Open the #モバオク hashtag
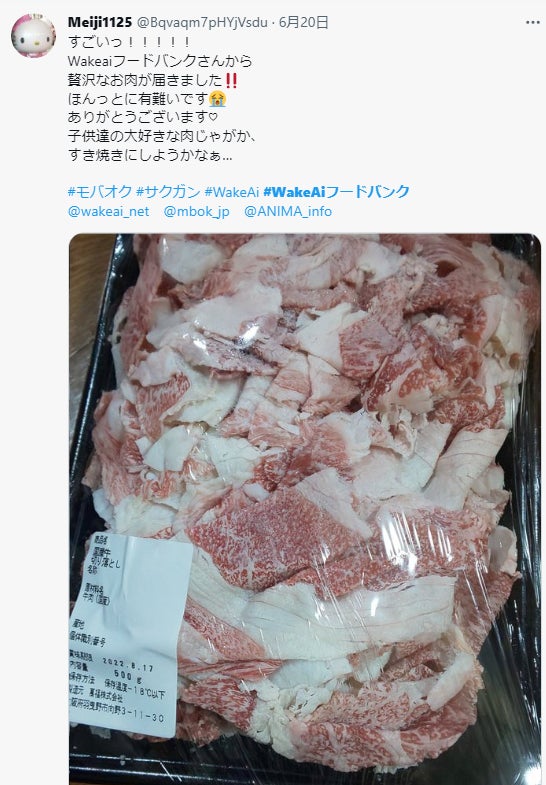 point(100,192)
